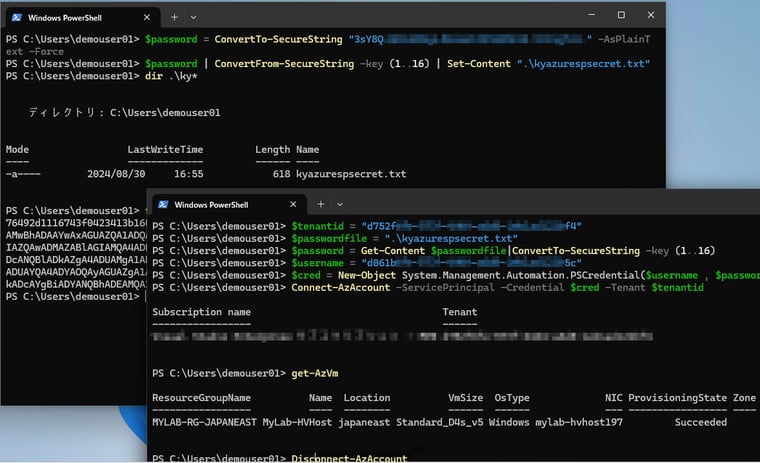Click the Disconnect-AzAccount command

349,458
